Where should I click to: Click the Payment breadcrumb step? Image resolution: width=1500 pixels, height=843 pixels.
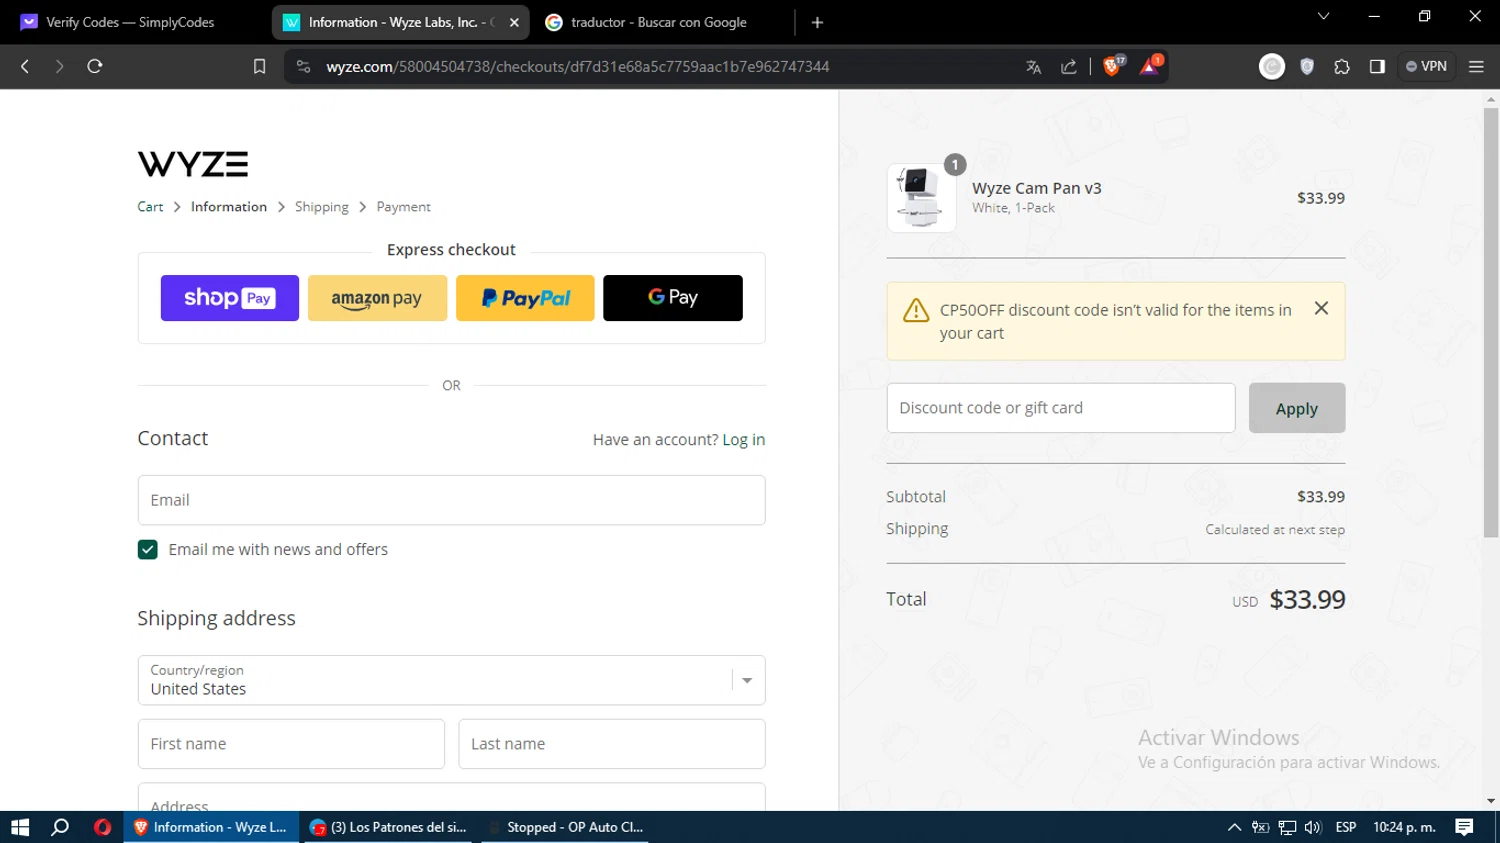point(404,207)
